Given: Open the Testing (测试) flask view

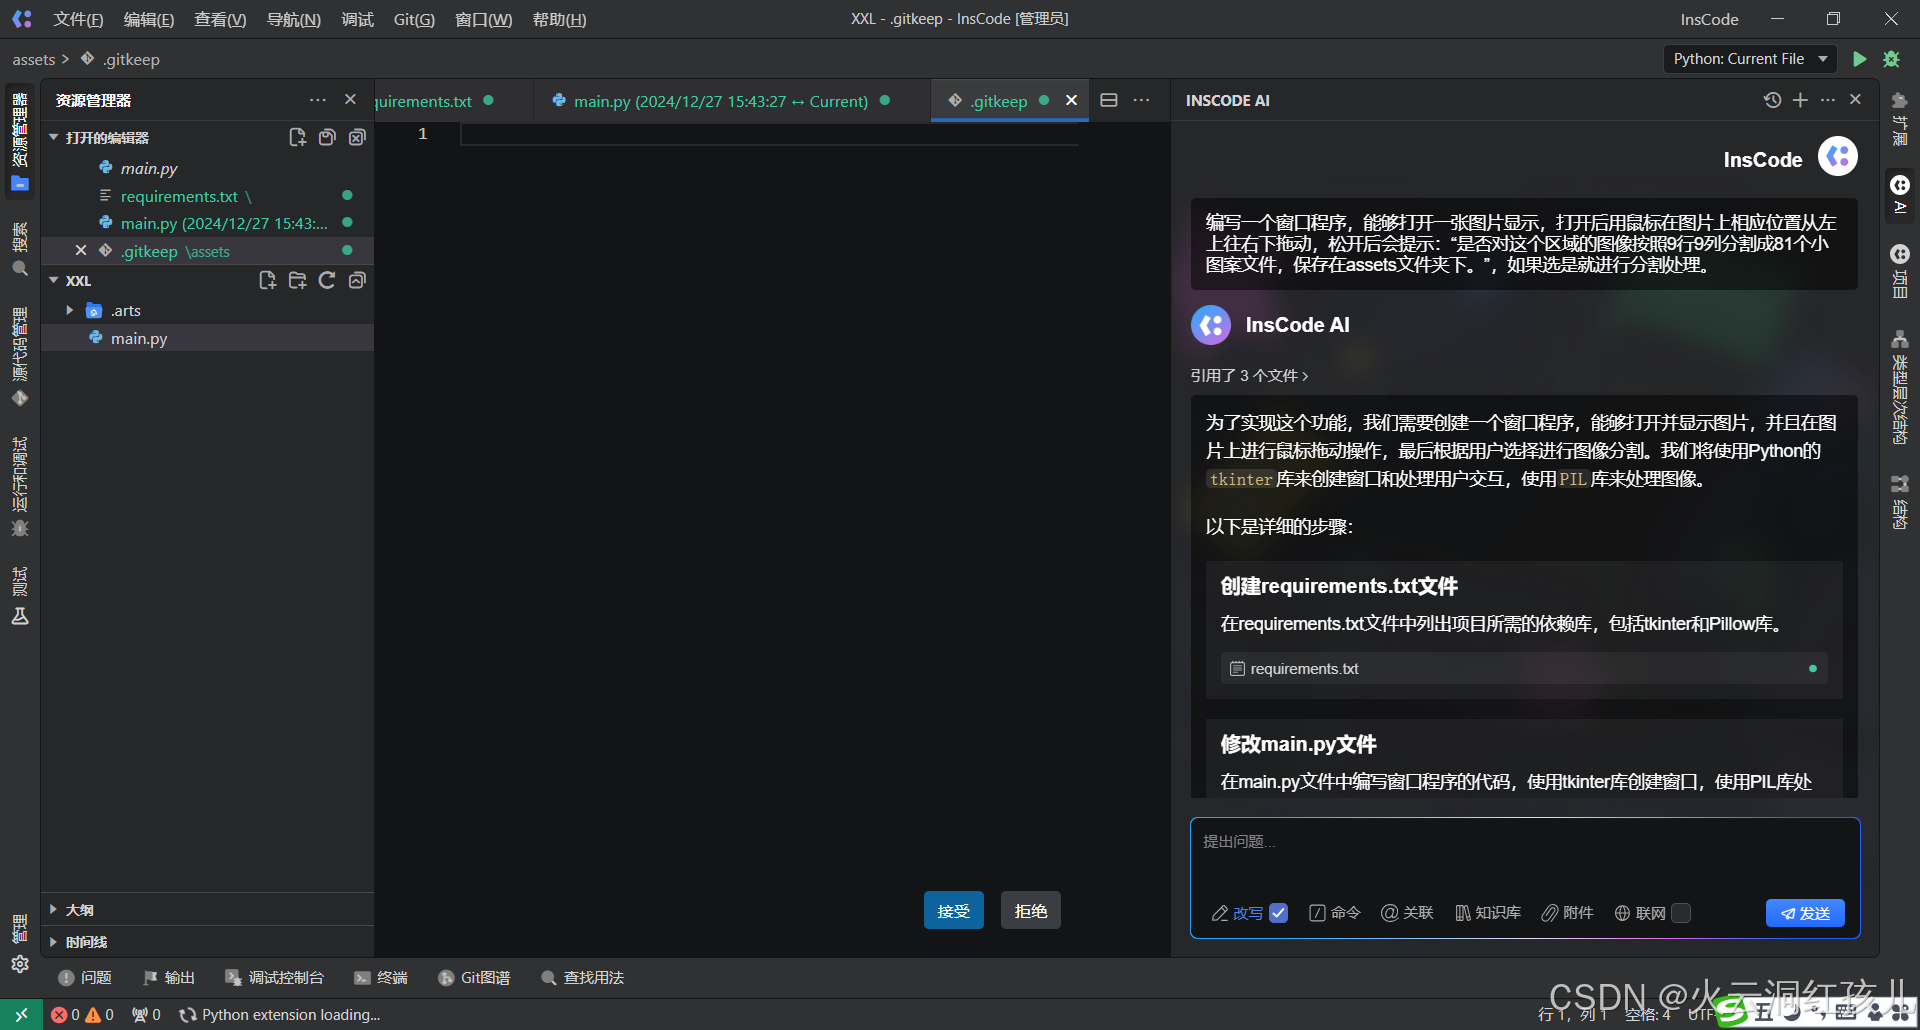Looking at the screenshot, I should click(20, 596).
